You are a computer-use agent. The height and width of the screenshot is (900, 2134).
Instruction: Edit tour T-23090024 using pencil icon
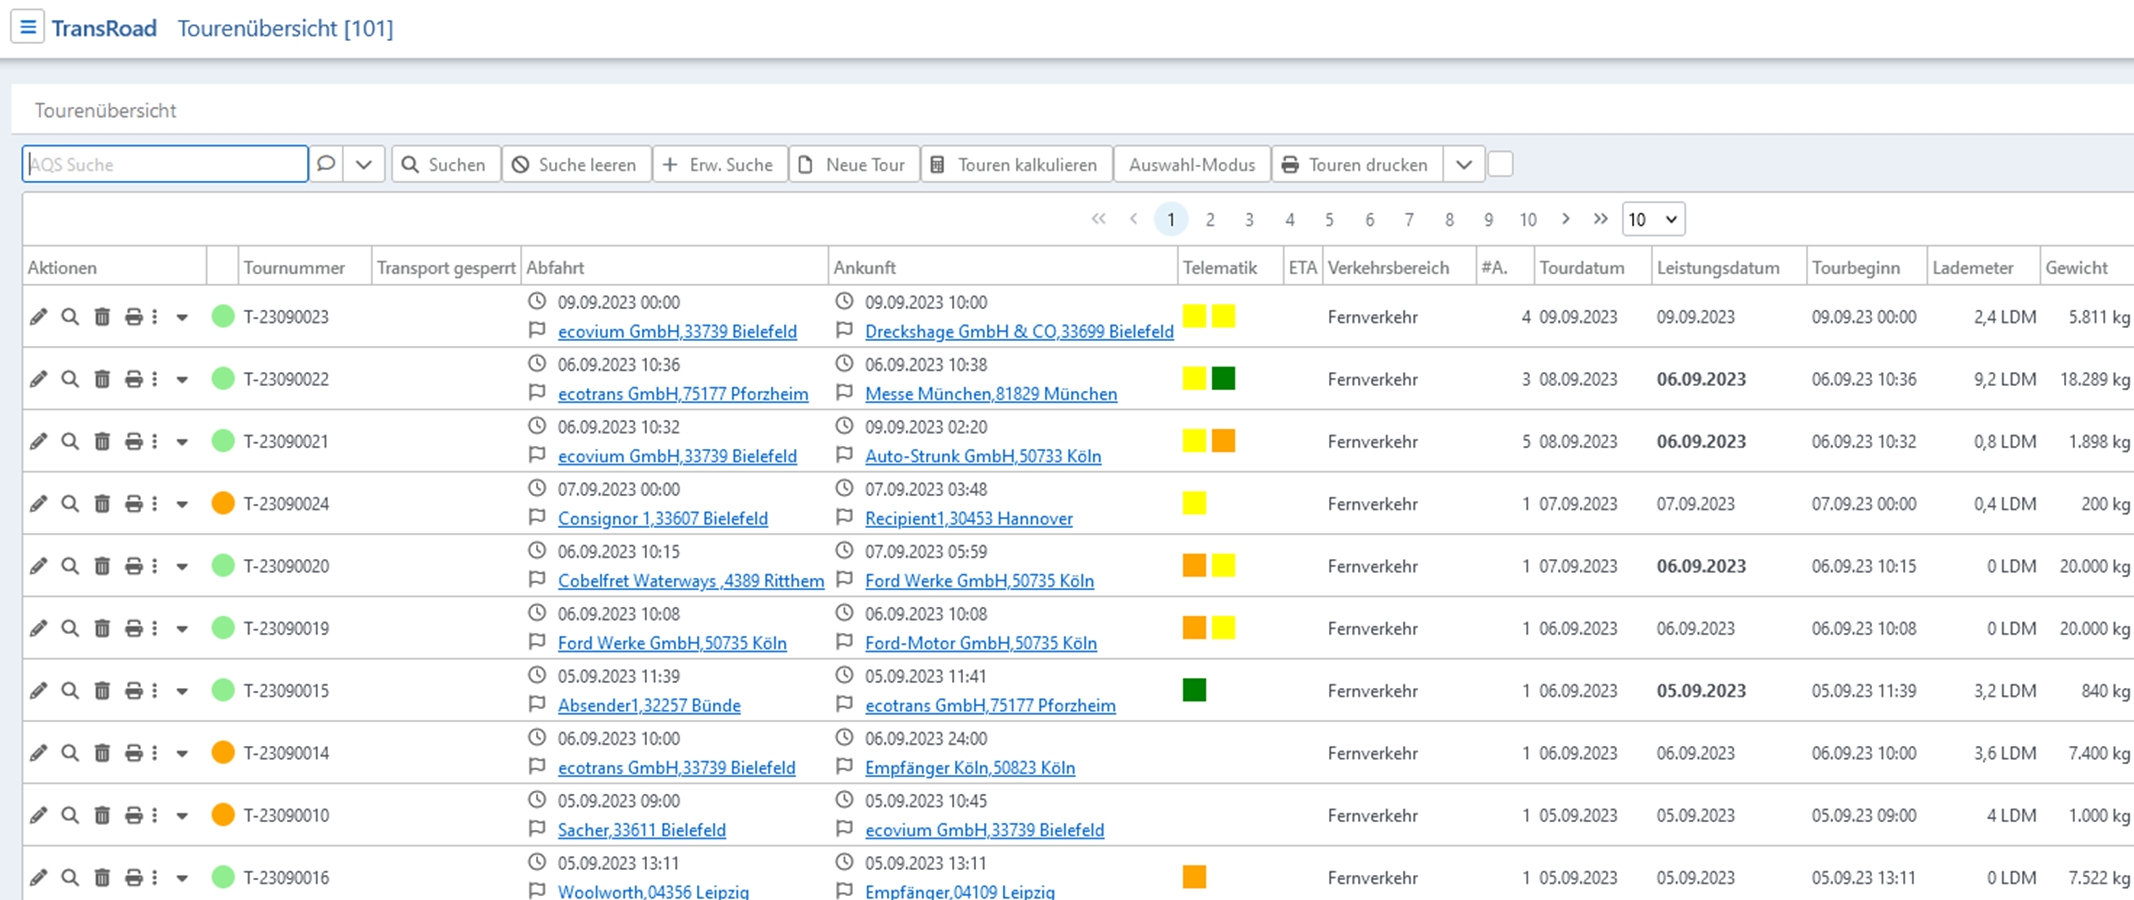[x=38, y=504]
